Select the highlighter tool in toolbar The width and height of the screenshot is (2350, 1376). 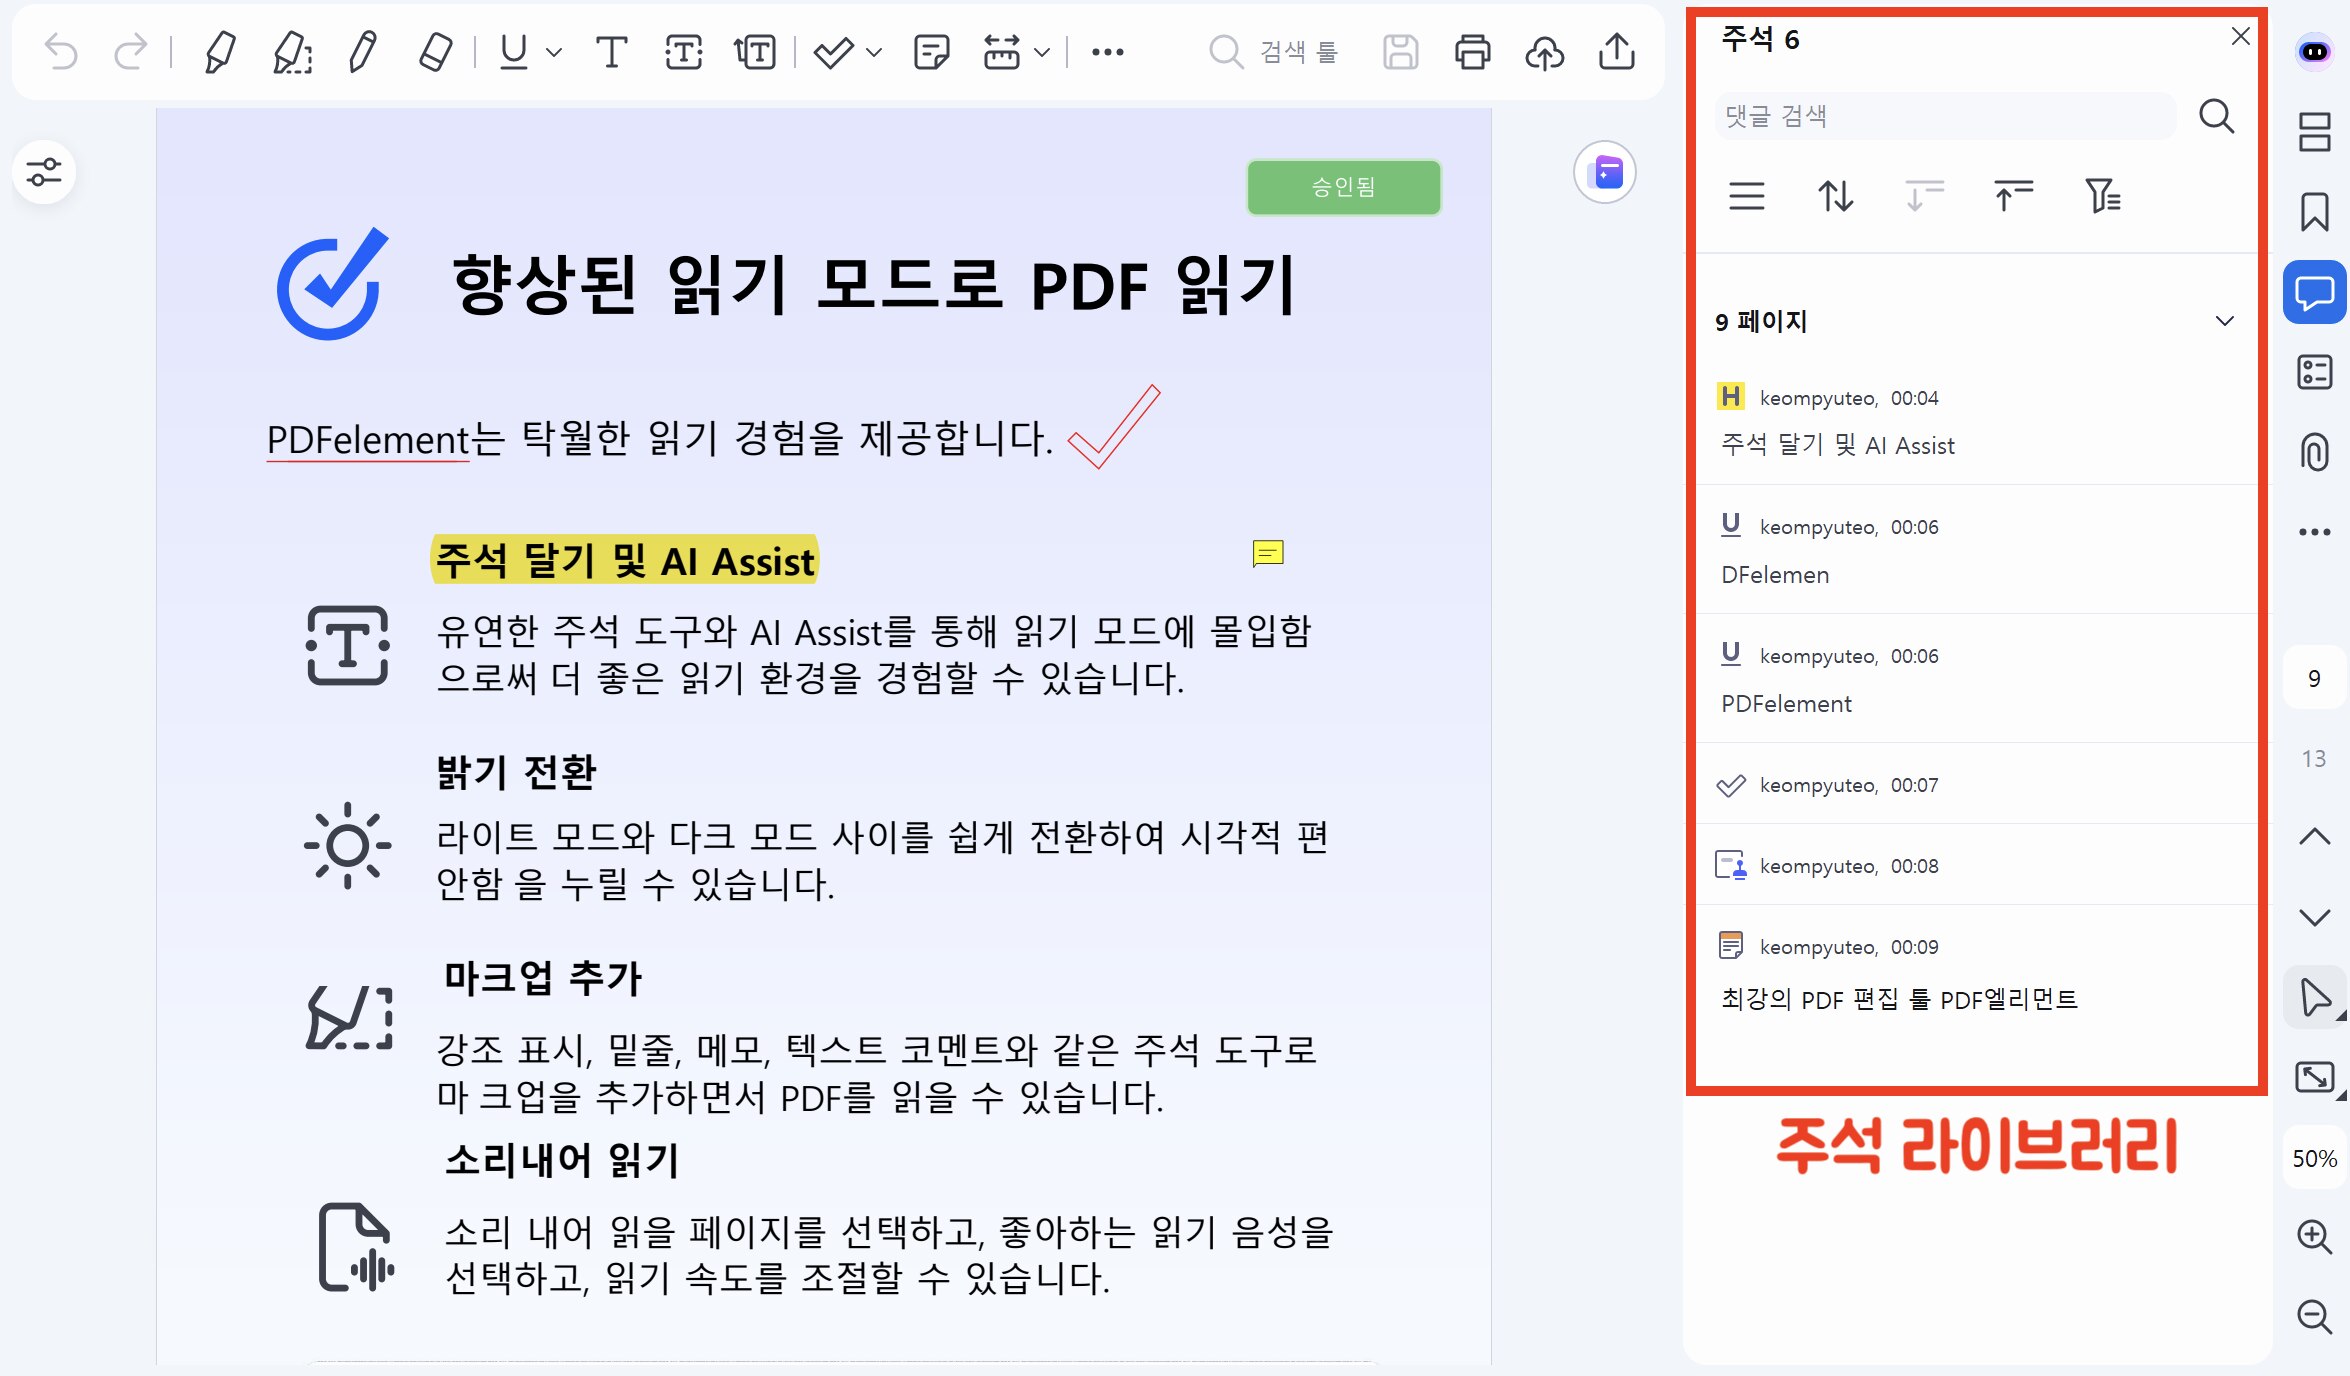coord(219,52)
